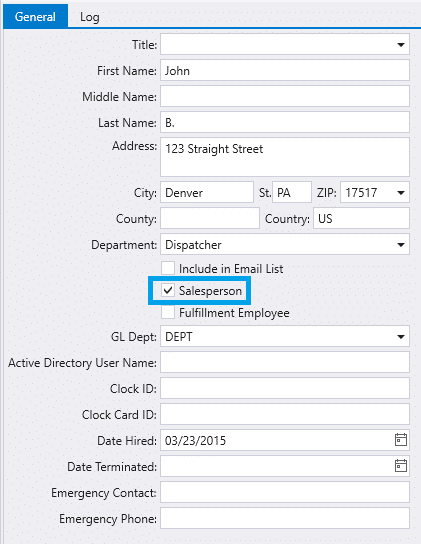Click the Emergency Contact input field

(x=285, y=492)
